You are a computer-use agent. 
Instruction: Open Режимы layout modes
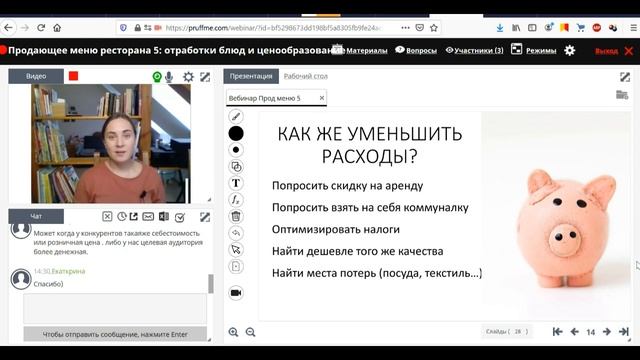pyautogui.click(x=541, y=51)
